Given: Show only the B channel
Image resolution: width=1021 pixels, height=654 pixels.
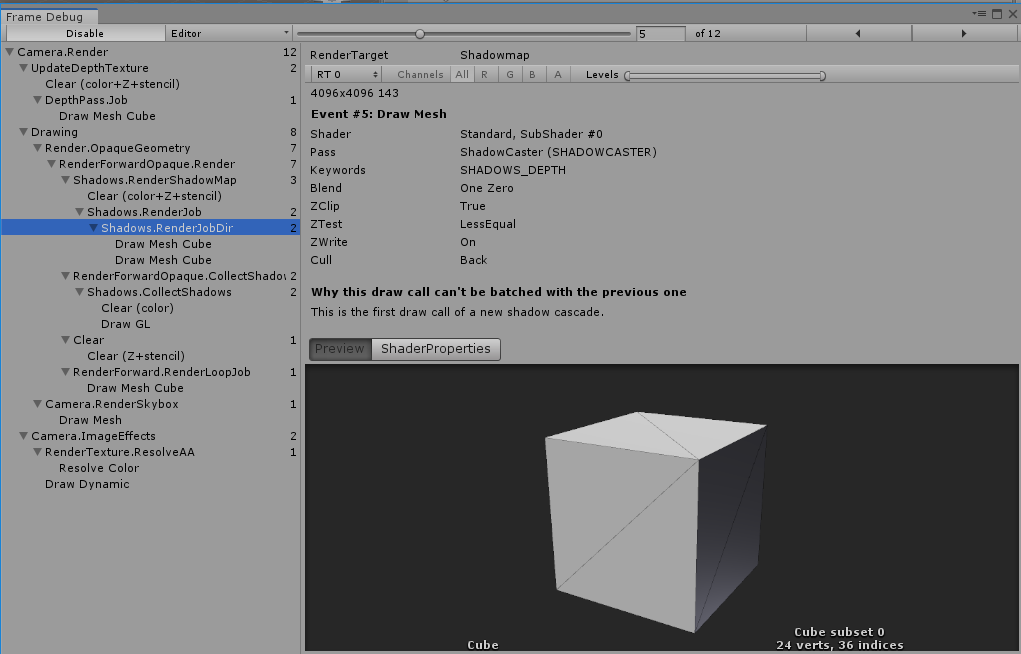Looking at the screenshot, I should tap(533, 75).
